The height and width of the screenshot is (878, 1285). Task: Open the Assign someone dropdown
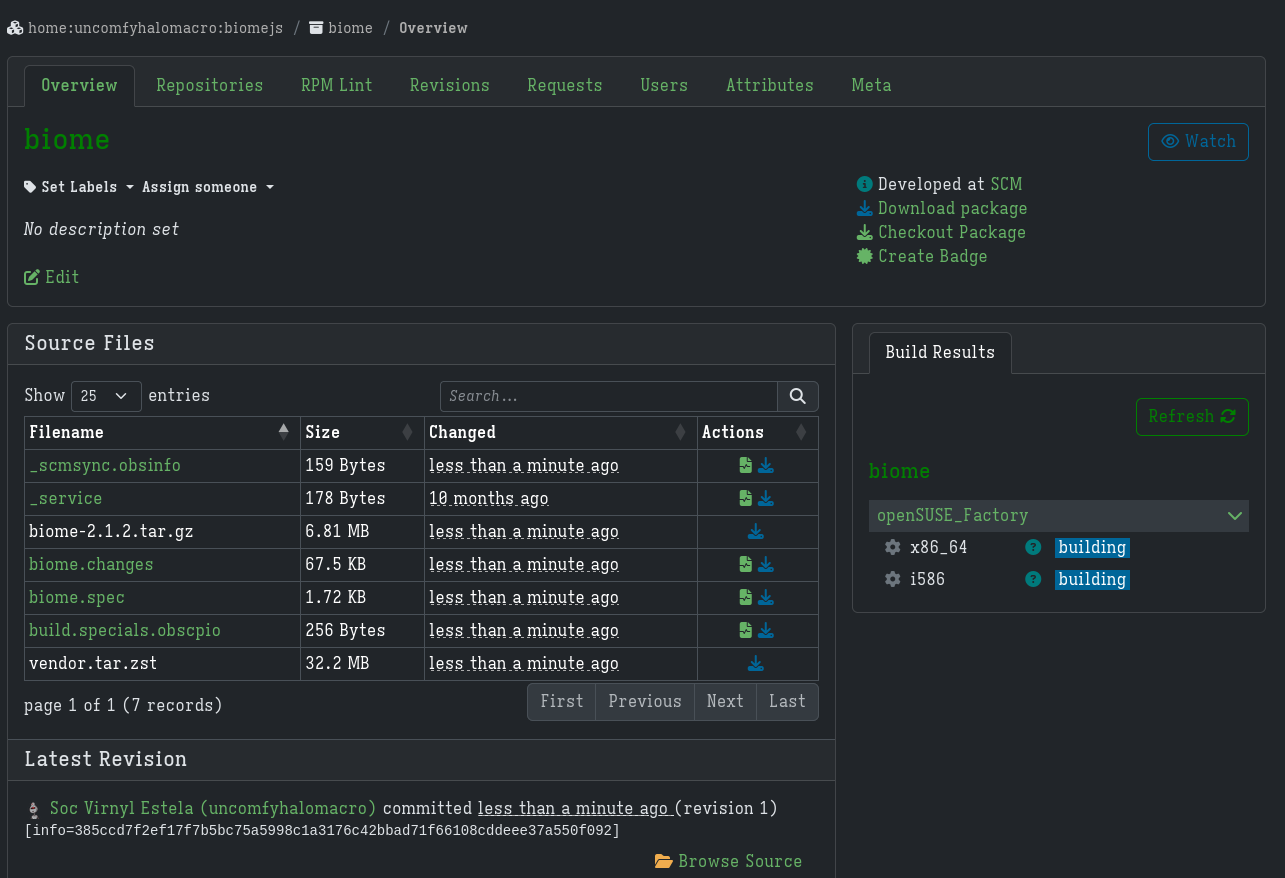208,187
